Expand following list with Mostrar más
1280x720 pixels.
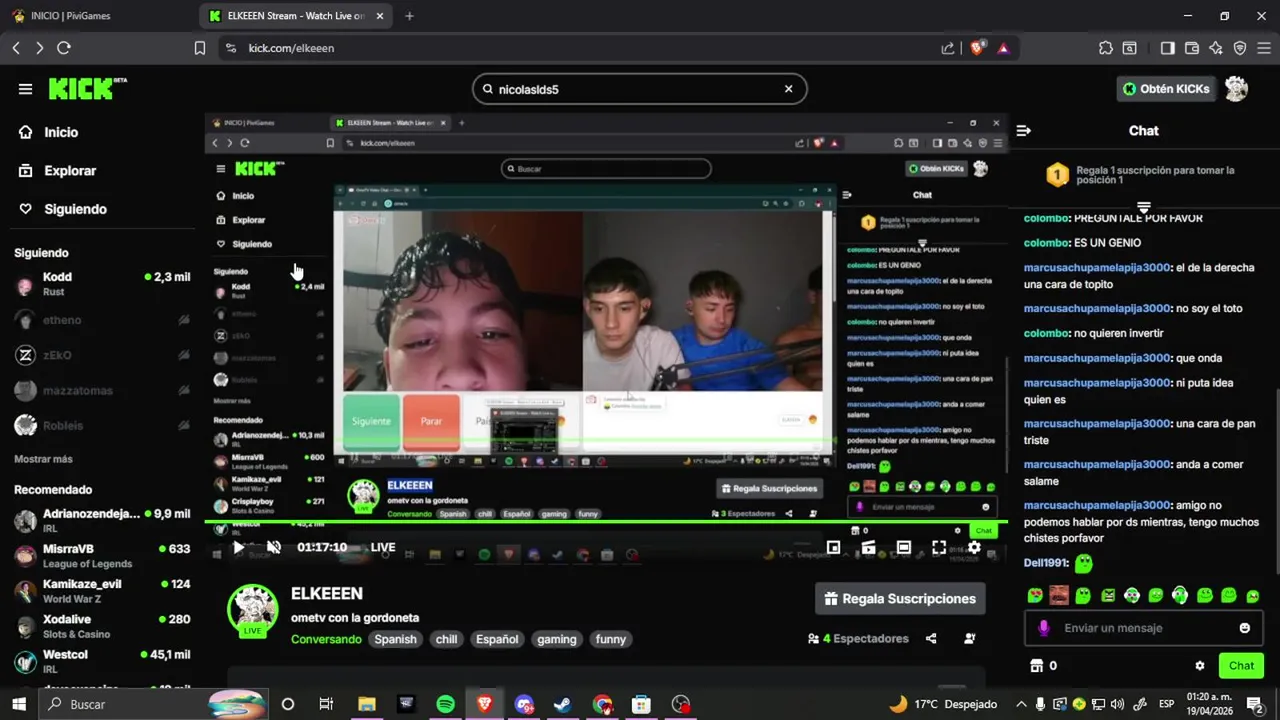point(43,459)
